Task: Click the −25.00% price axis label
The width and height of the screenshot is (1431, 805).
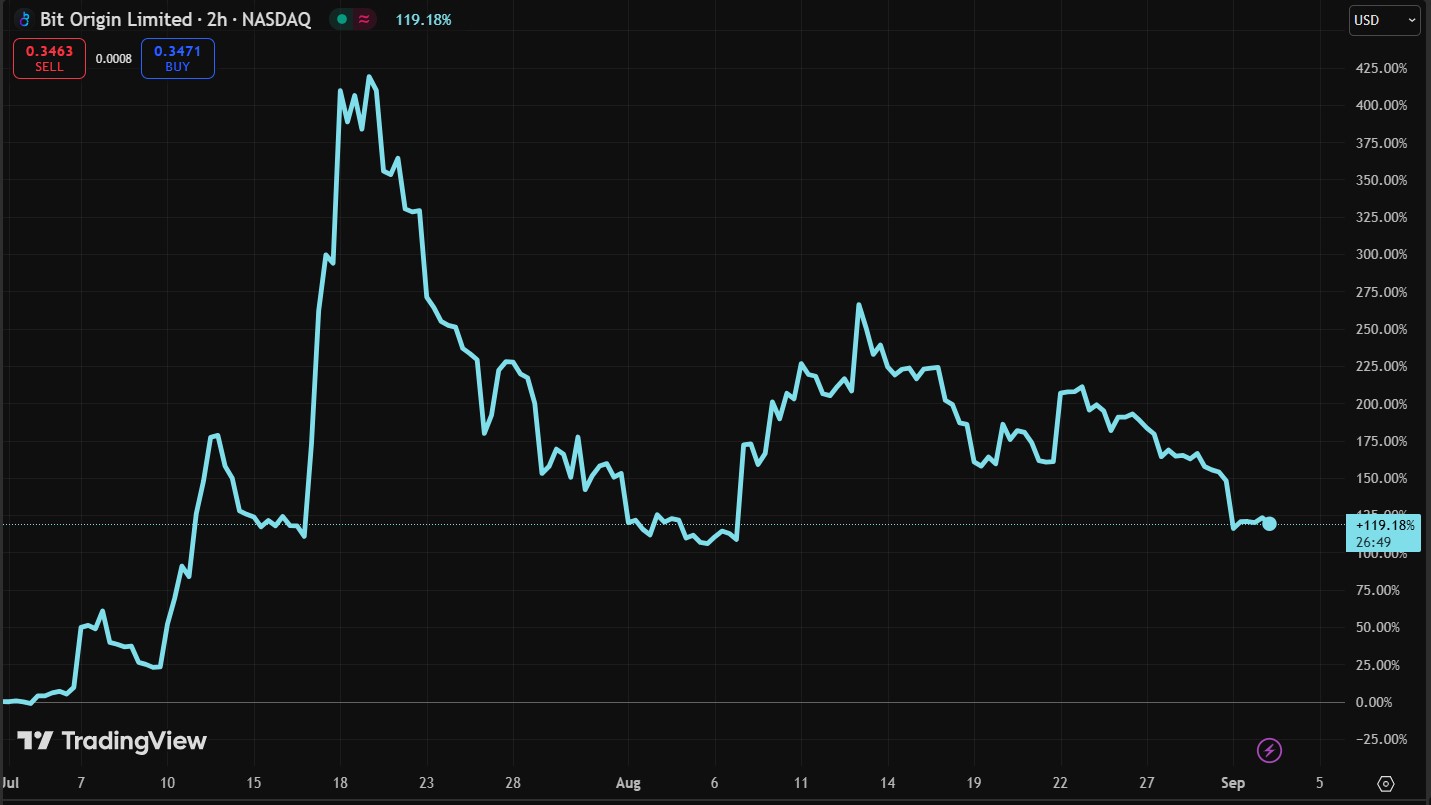Action: [1381, 739]
